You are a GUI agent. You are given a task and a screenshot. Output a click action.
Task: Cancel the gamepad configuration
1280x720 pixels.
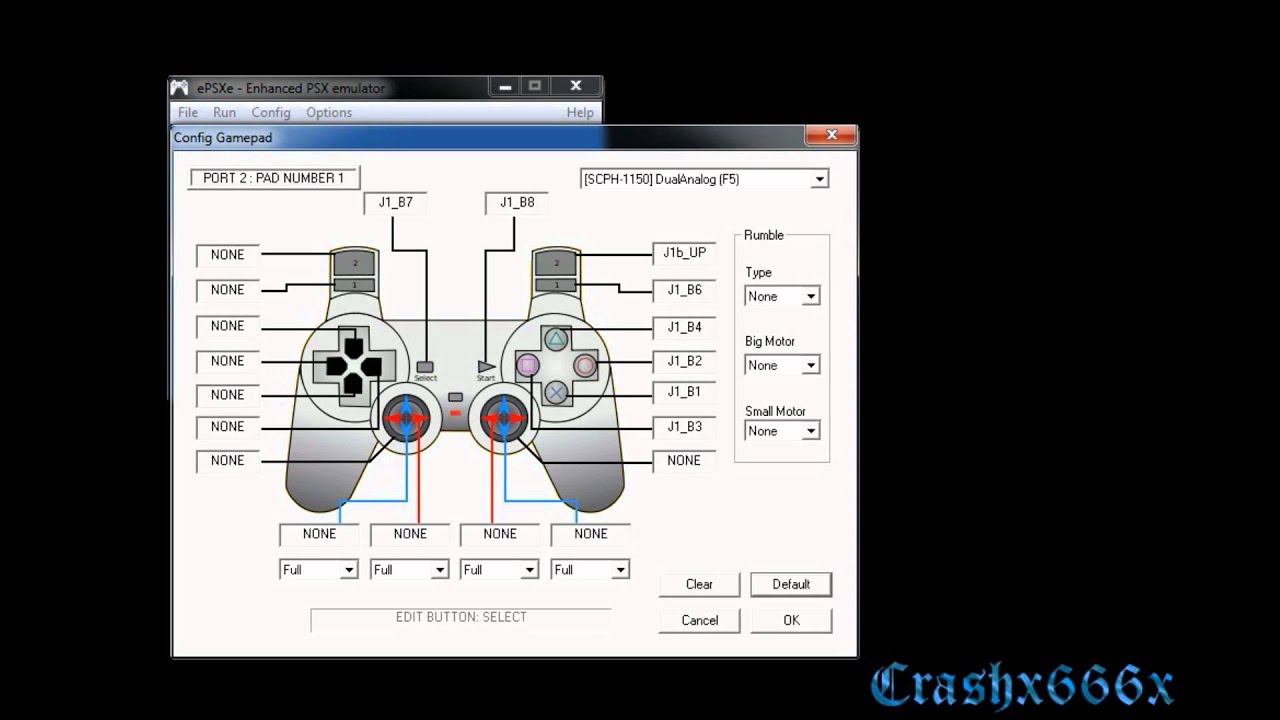pyautogui.click(x=699, y=620)
